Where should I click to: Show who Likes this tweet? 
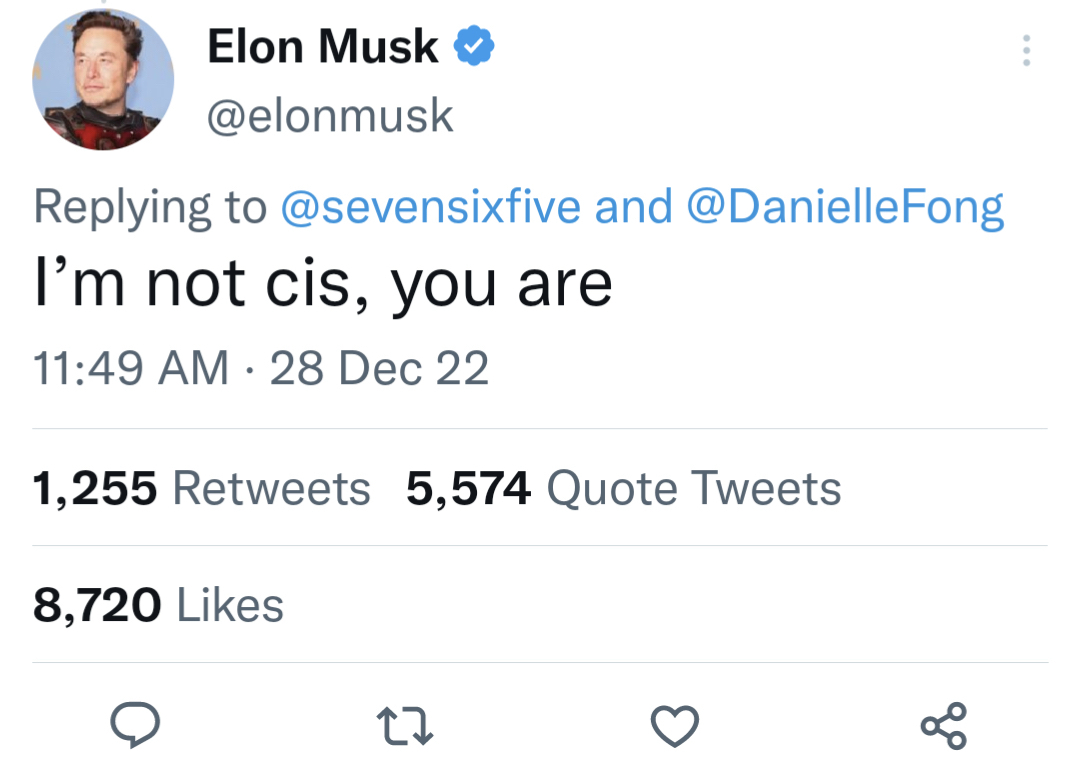coord(230,605)
